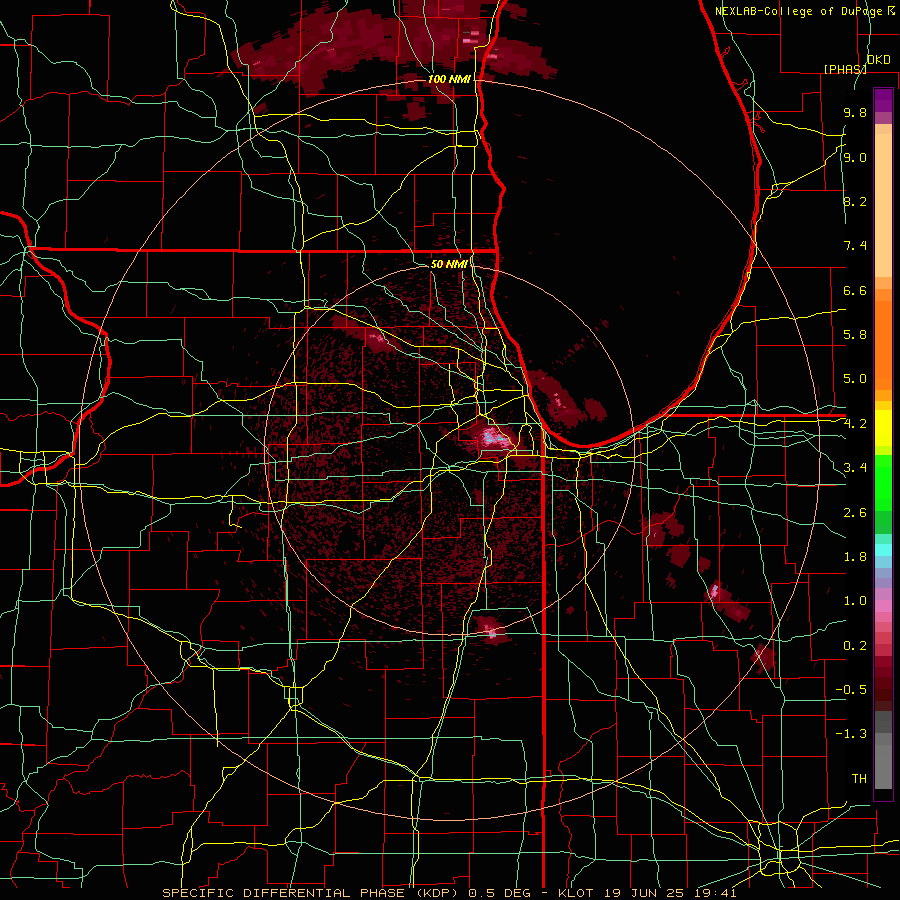
Task: Click the 9.8 value on the color scale
Action: coord(855,112)
